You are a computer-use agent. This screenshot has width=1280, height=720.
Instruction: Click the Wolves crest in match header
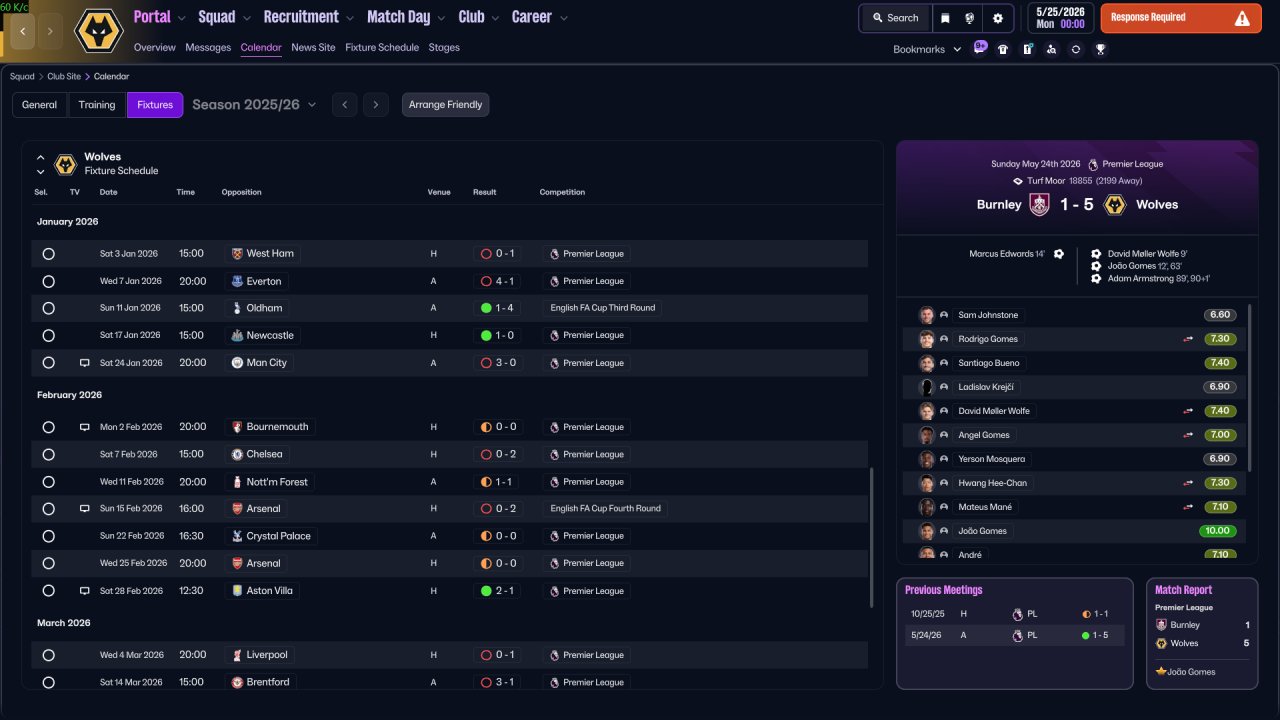[1115, 205]
